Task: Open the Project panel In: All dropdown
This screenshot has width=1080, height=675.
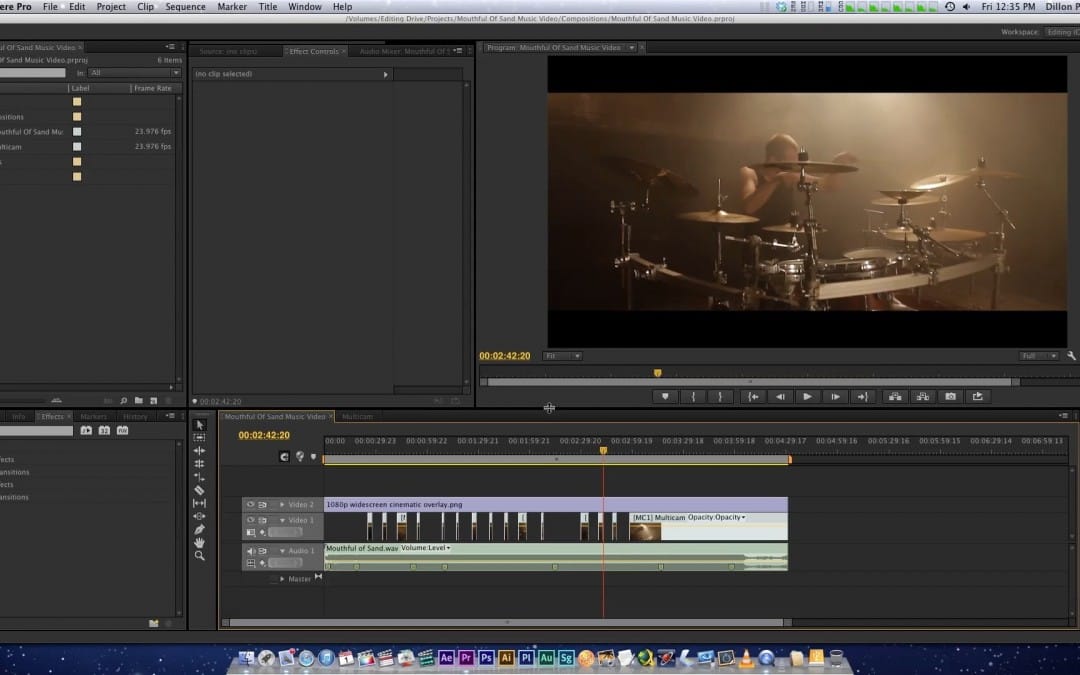Action: pyautogui.click(x=134, y=72)
